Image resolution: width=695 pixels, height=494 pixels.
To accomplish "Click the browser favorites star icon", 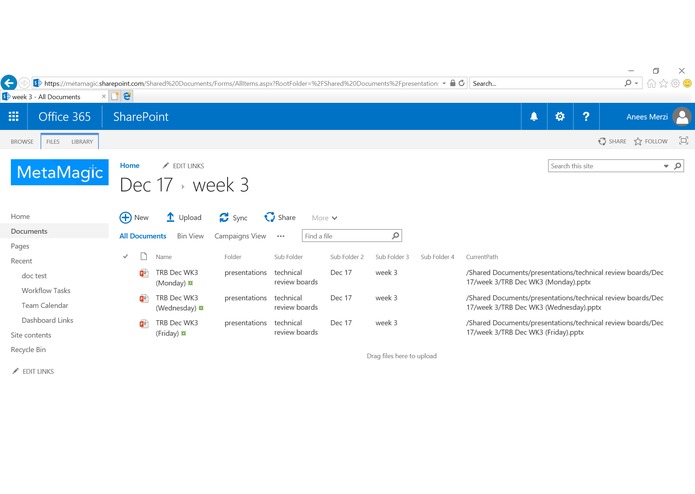I will pos(664,83).
